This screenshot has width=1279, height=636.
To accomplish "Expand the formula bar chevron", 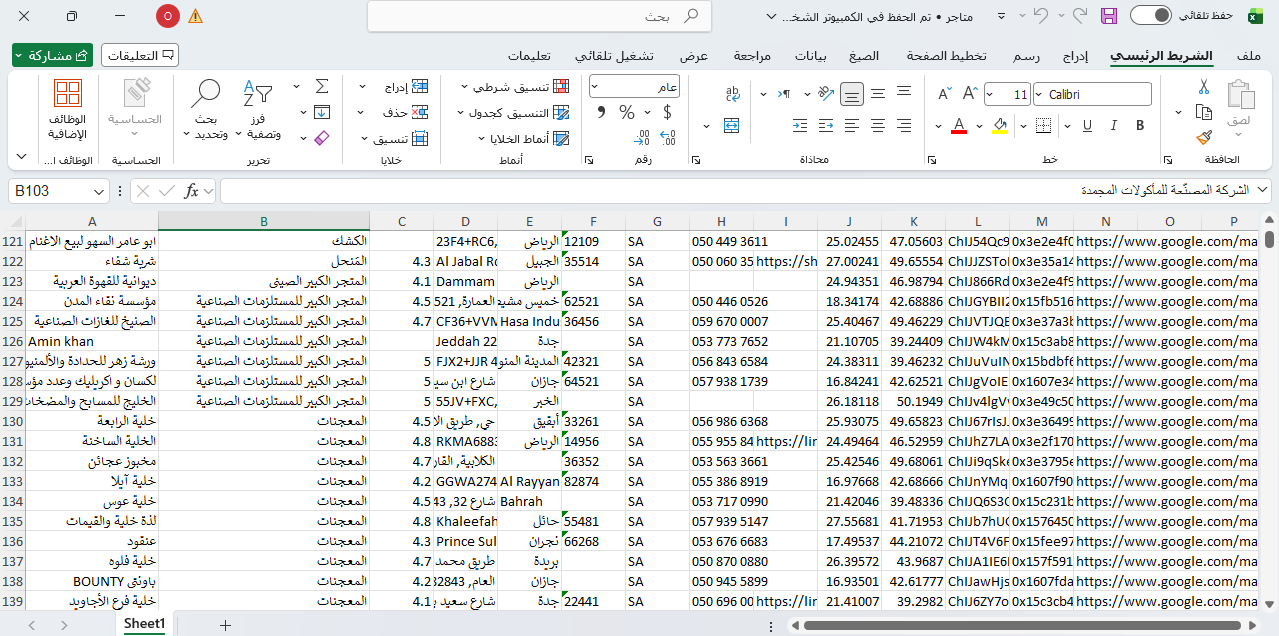I will [1261, 190].
